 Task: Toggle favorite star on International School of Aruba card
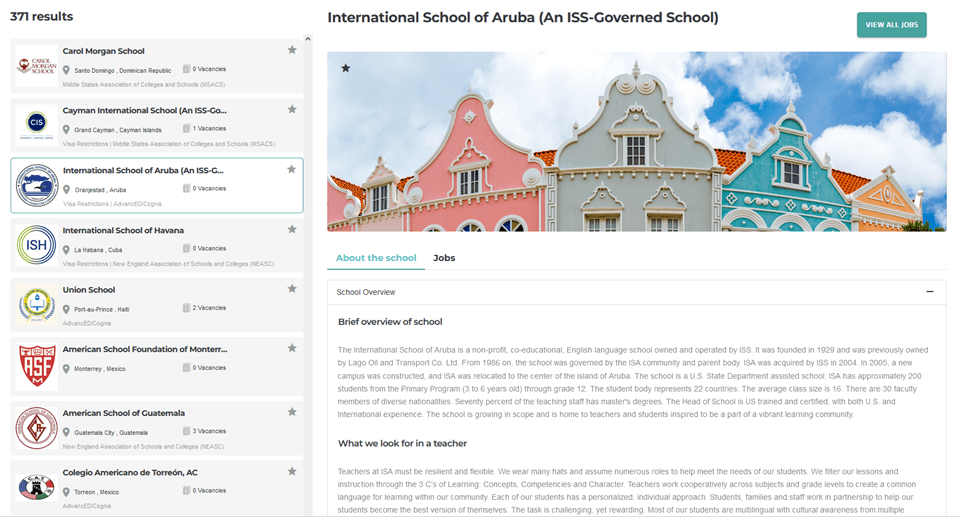pyautogui.click(x=291, y=170)
